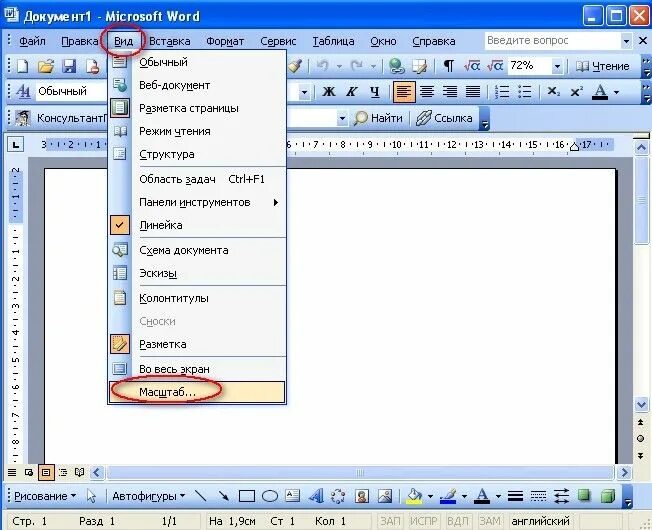Open Drawing toolbar font color dropdown
Viewport: 652px width, 530px height.
point(498,496)
